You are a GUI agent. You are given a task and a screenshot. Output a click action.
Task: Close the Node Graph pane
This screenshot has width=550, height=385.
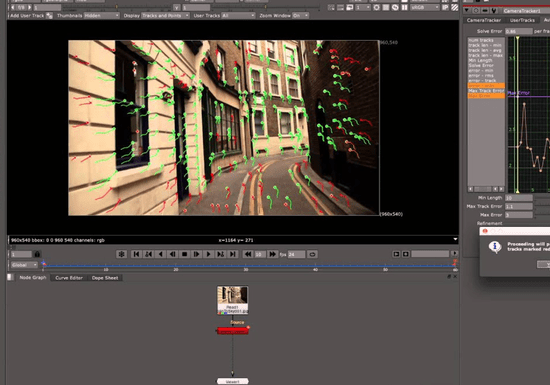coord(455,277)
